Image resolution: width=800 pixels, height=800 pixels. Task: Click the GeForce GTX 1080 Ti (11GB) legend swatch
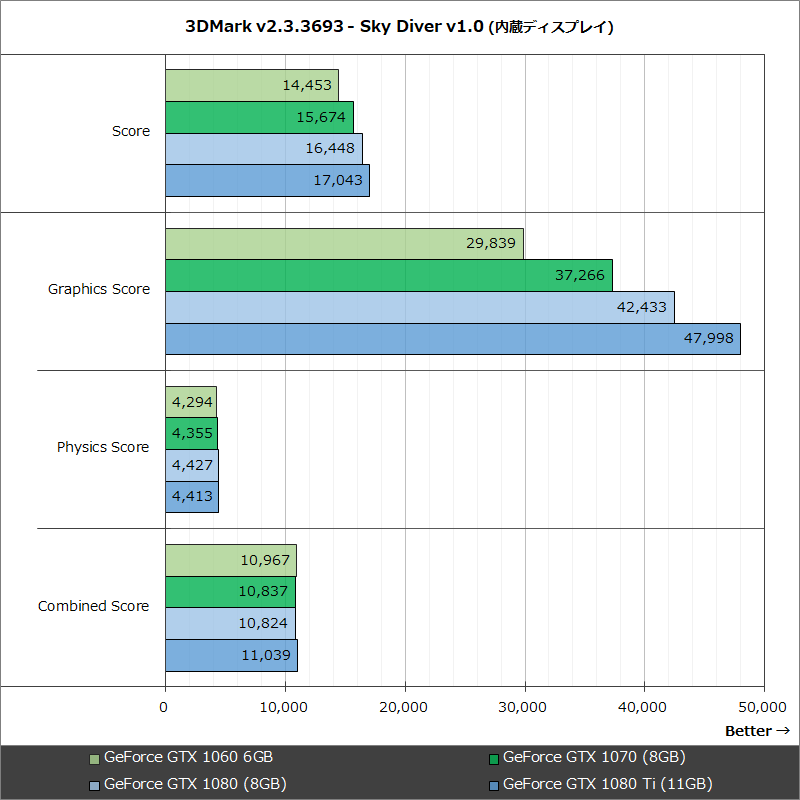(x=493, y=786)
